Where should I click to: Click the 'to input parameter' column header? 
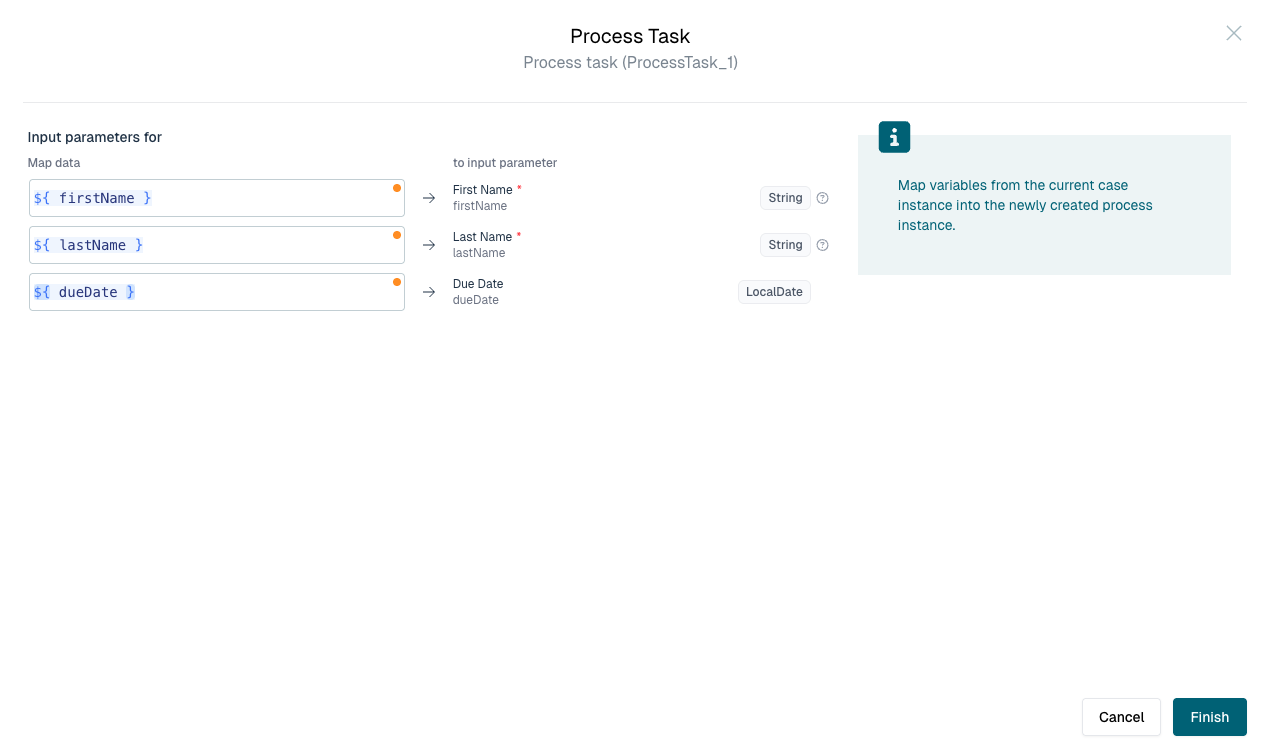pos(505,162)
